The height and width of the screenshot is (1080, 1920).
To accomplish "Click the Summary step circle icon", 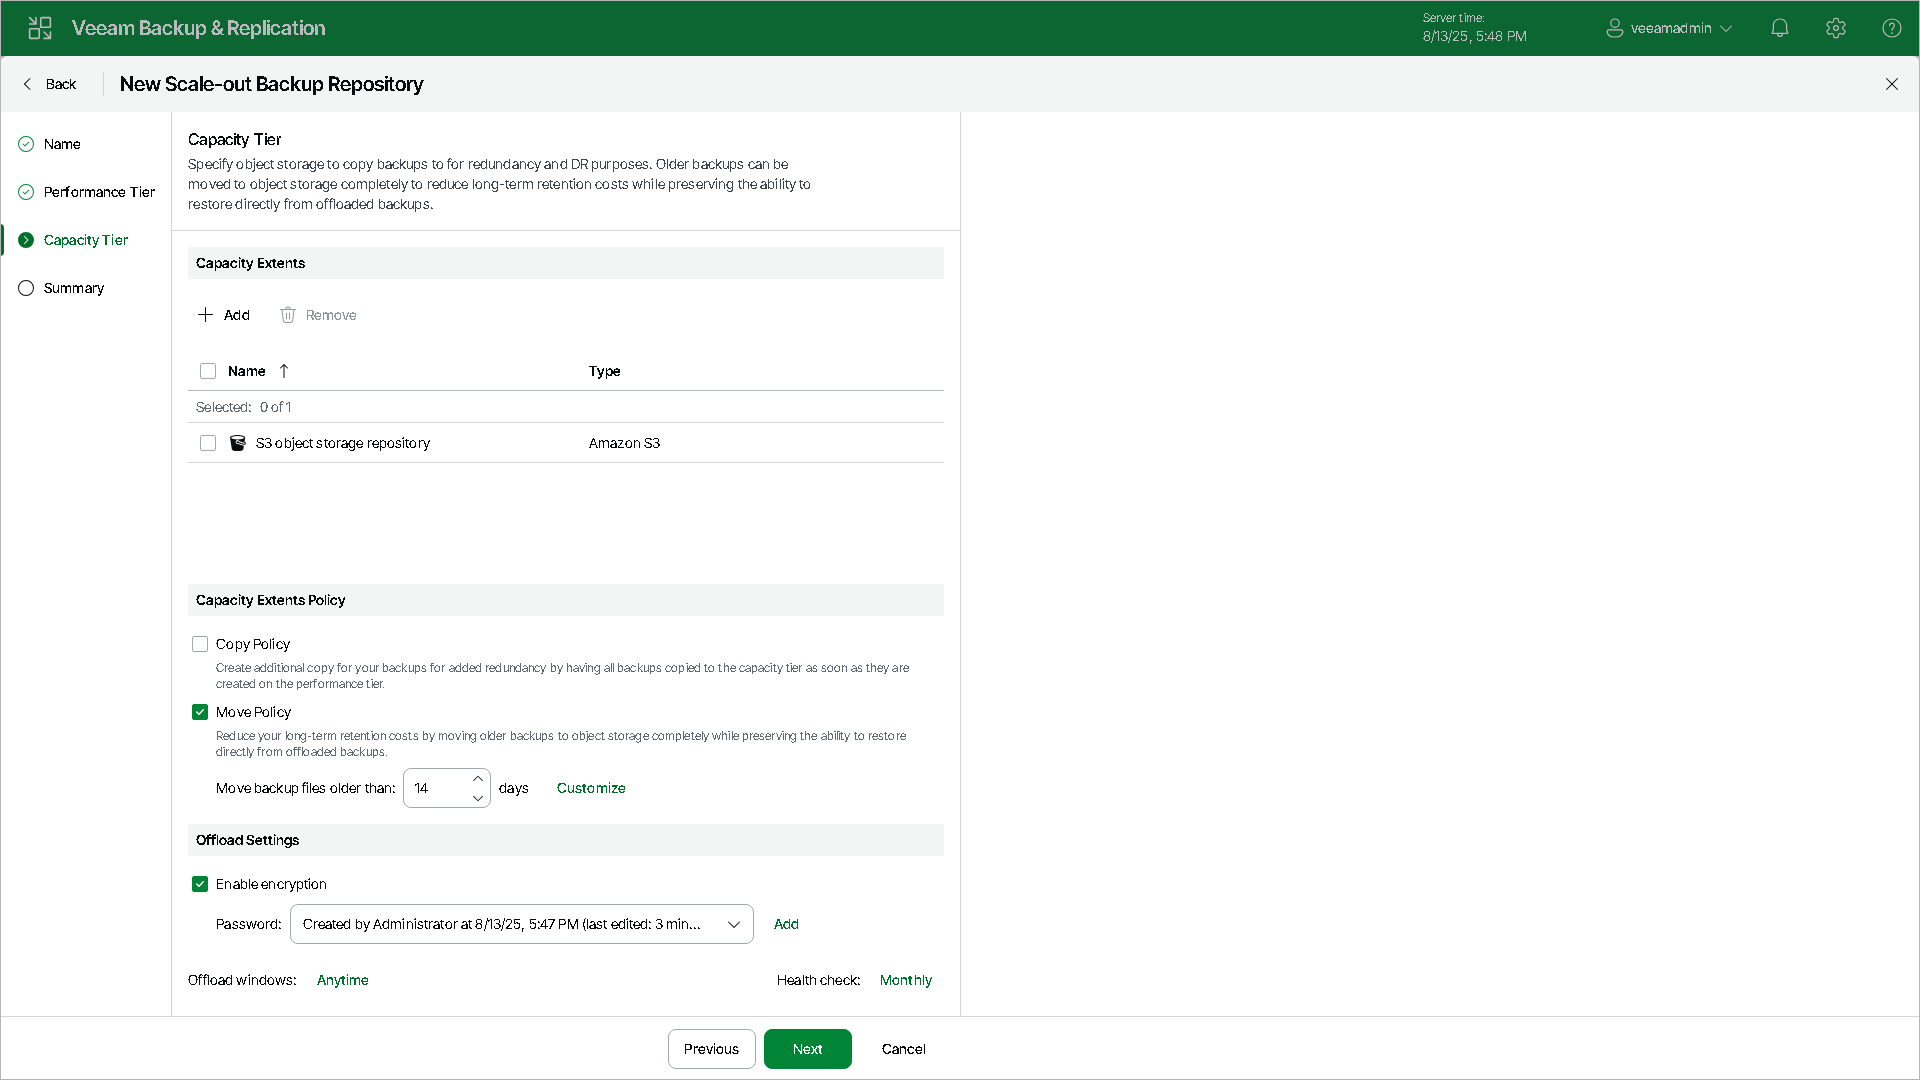I will coord(26,288).
